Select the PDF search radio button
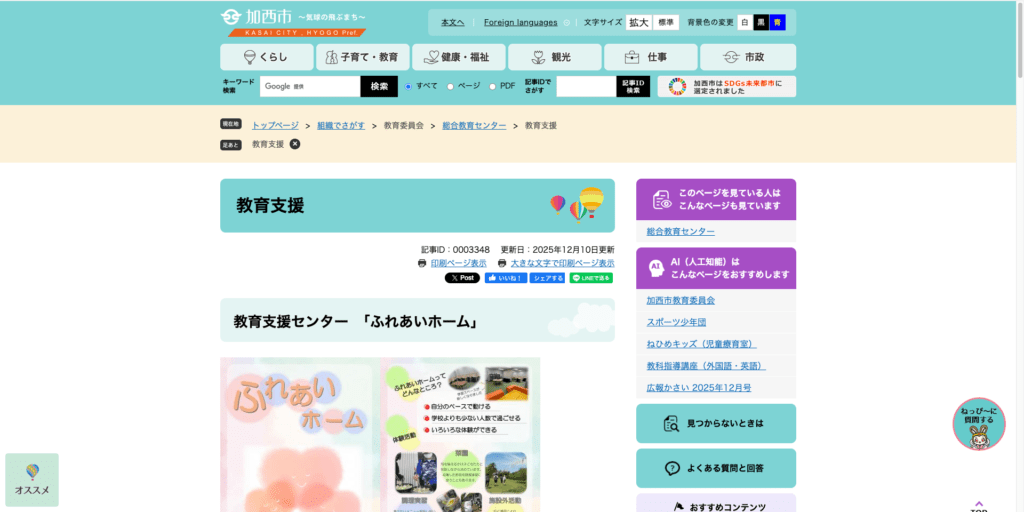 [493, 87]
